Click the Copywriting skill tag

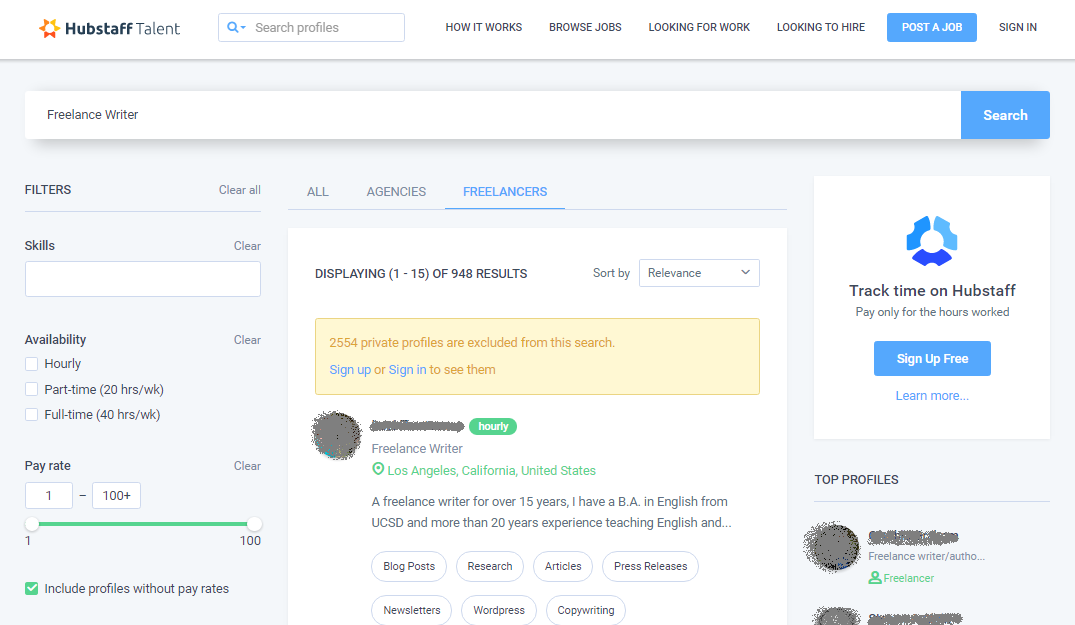pyautogui.click(x=585, y=610)
